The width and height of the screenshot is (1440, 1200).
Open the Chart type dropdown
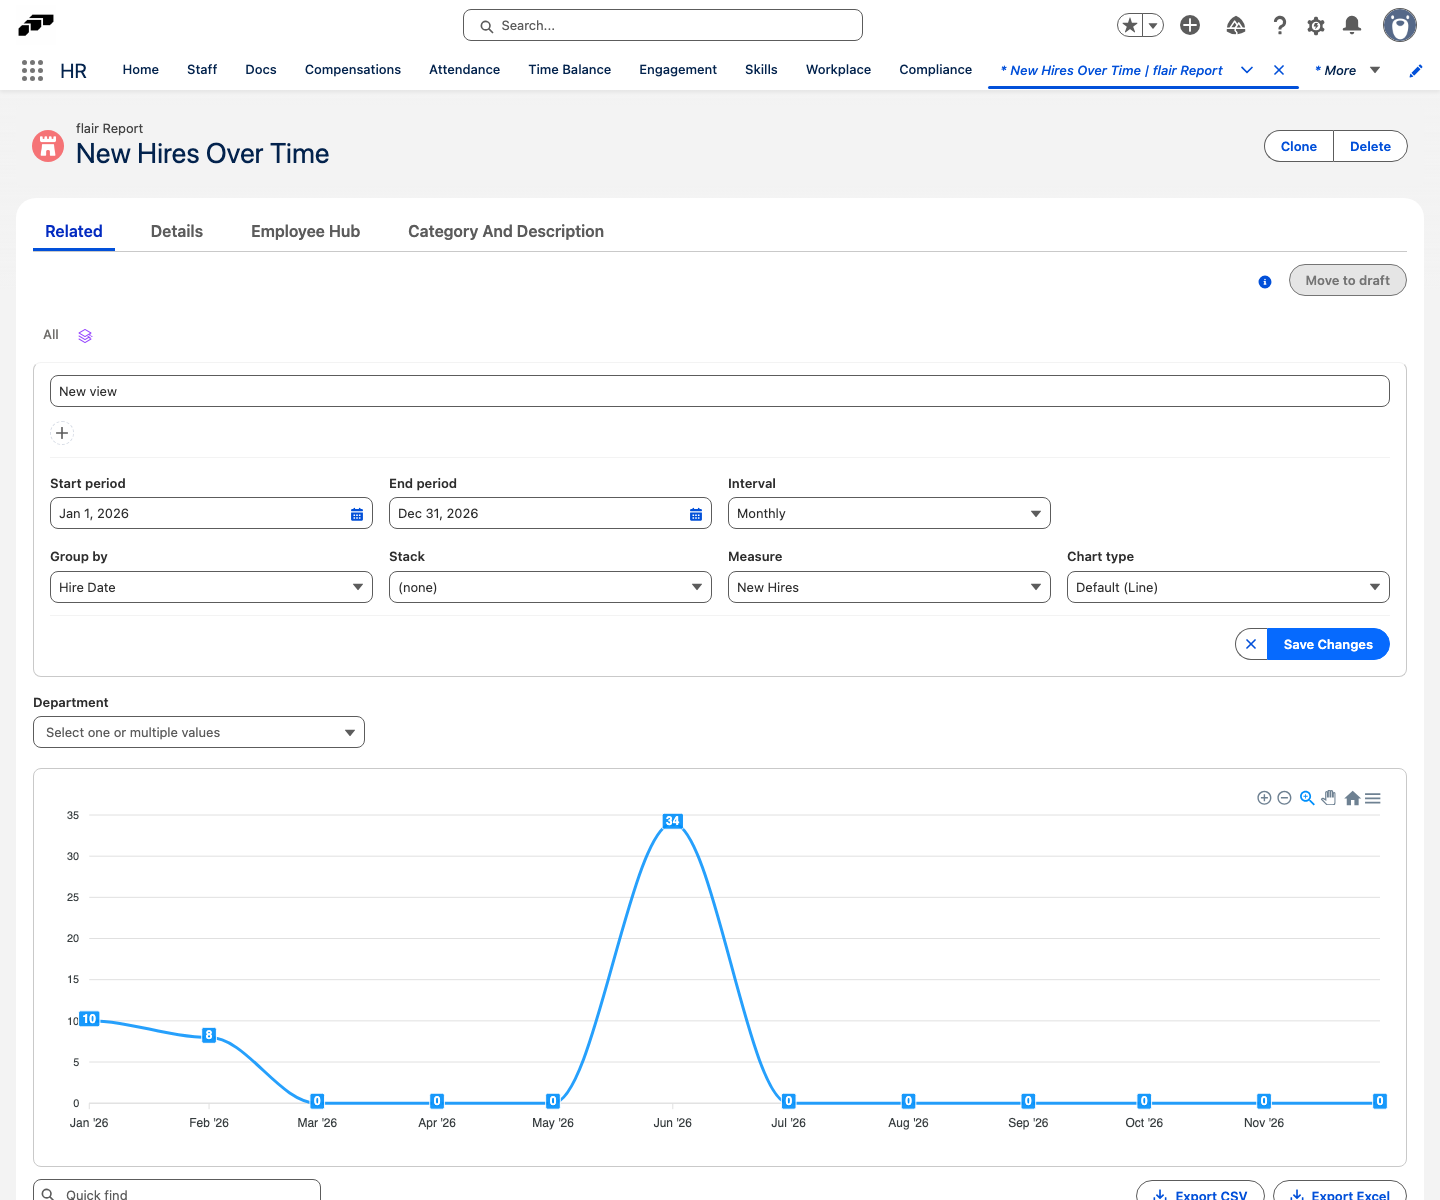[x=1228, y=587]
